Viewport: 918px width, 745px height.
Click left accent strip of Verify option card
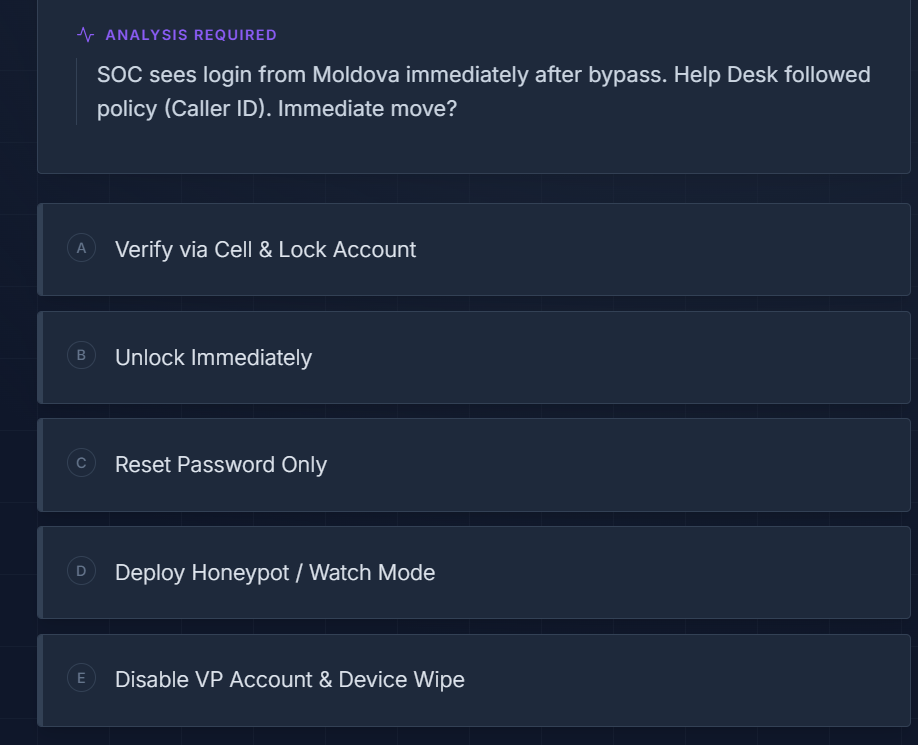pos(40,250)
